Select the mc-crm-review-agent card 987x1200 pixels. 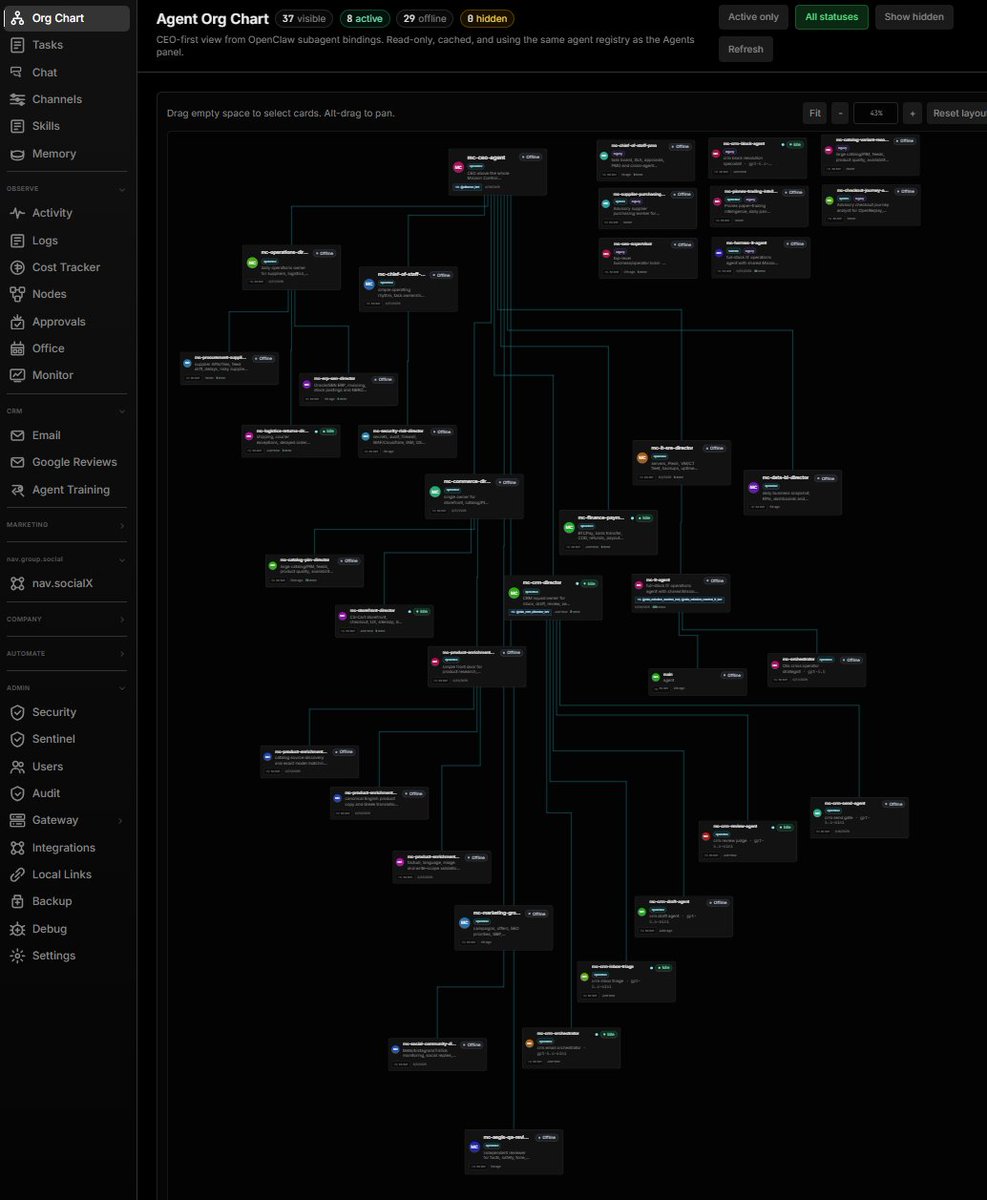(748, 841)
